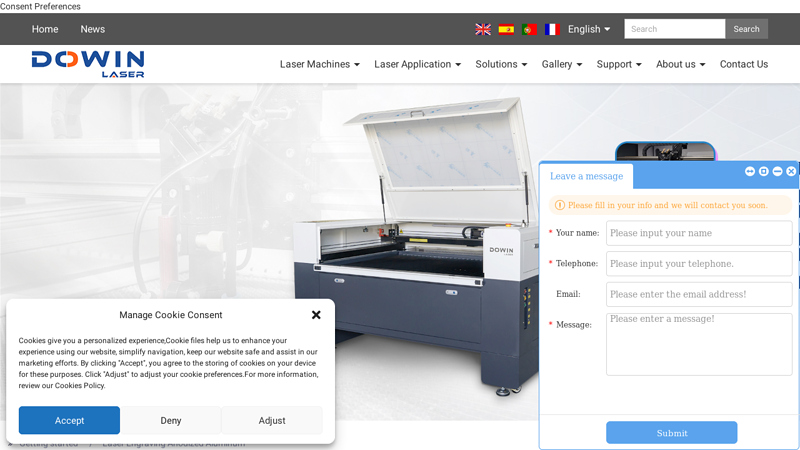This screenshot has height=450, width=800.
Task: Select the Portuguese flag icon
Action: pos(529,29)
